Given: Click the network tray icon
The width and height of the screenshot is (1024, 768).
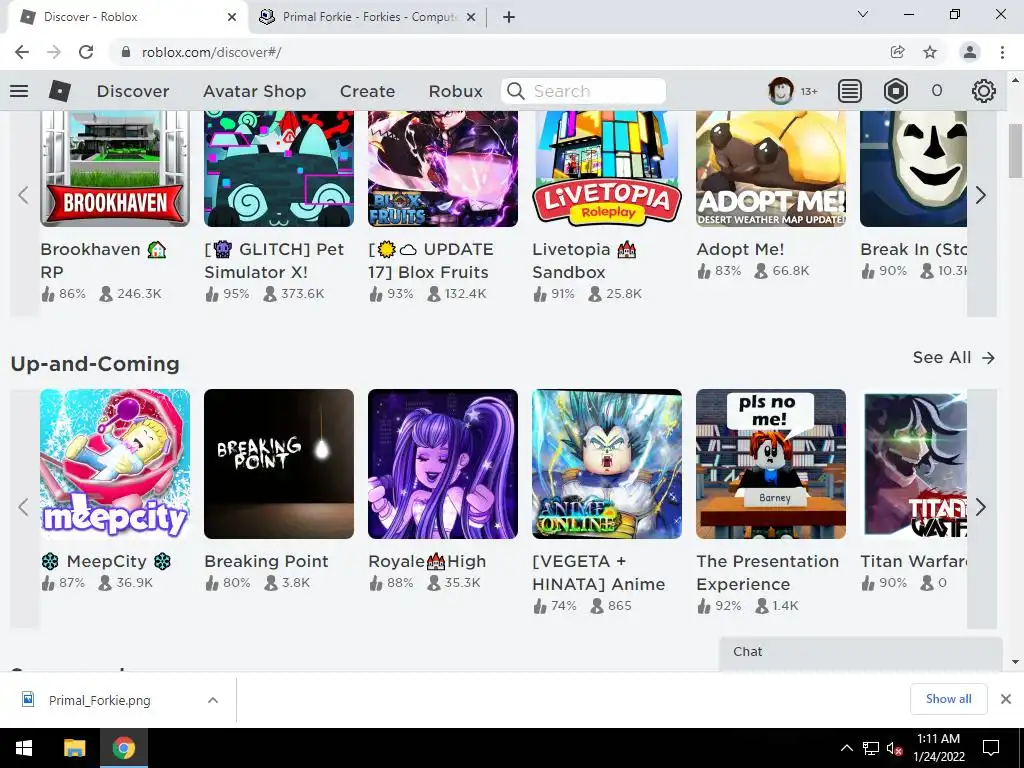Looking at the screenshot, I should coord(871,748).
